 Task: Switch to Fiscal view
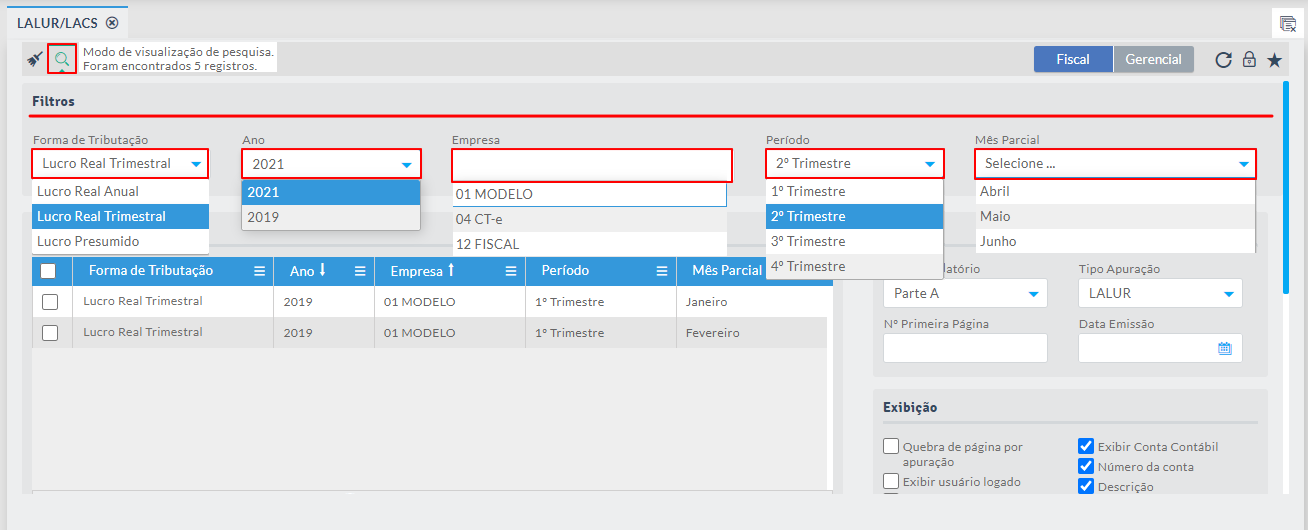(x=1073, y=59)
